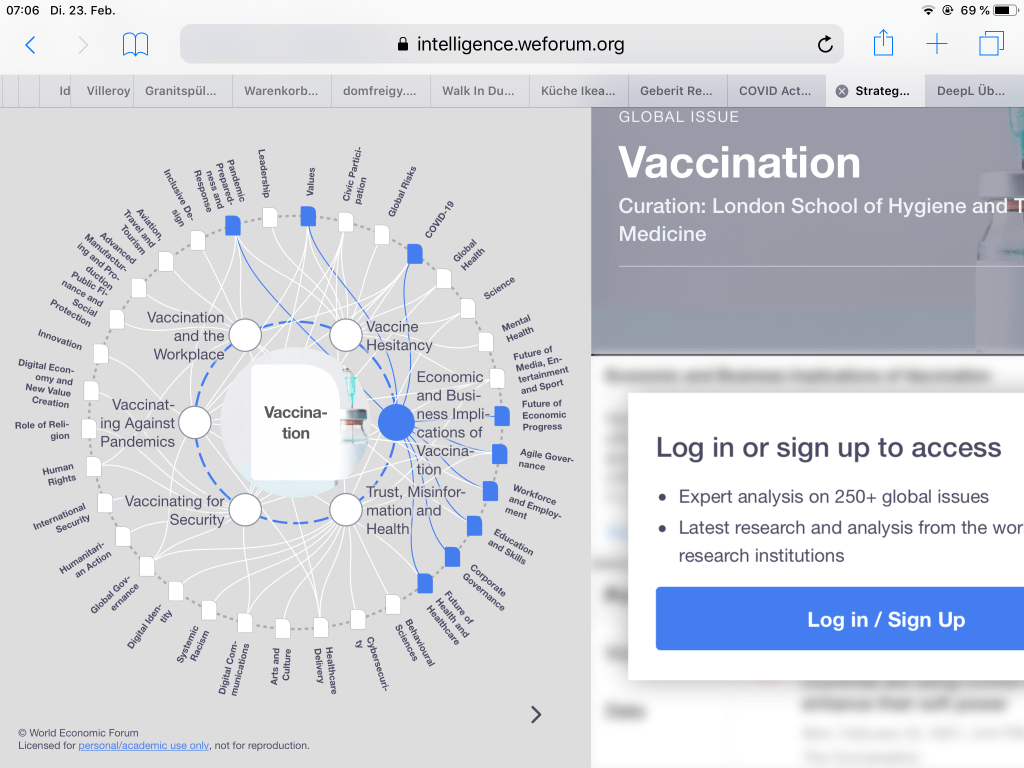The height and width of the screenshot is (768, 1024).
Task: Close the Strateg... tab with X icon
Action: pos(841,91)
